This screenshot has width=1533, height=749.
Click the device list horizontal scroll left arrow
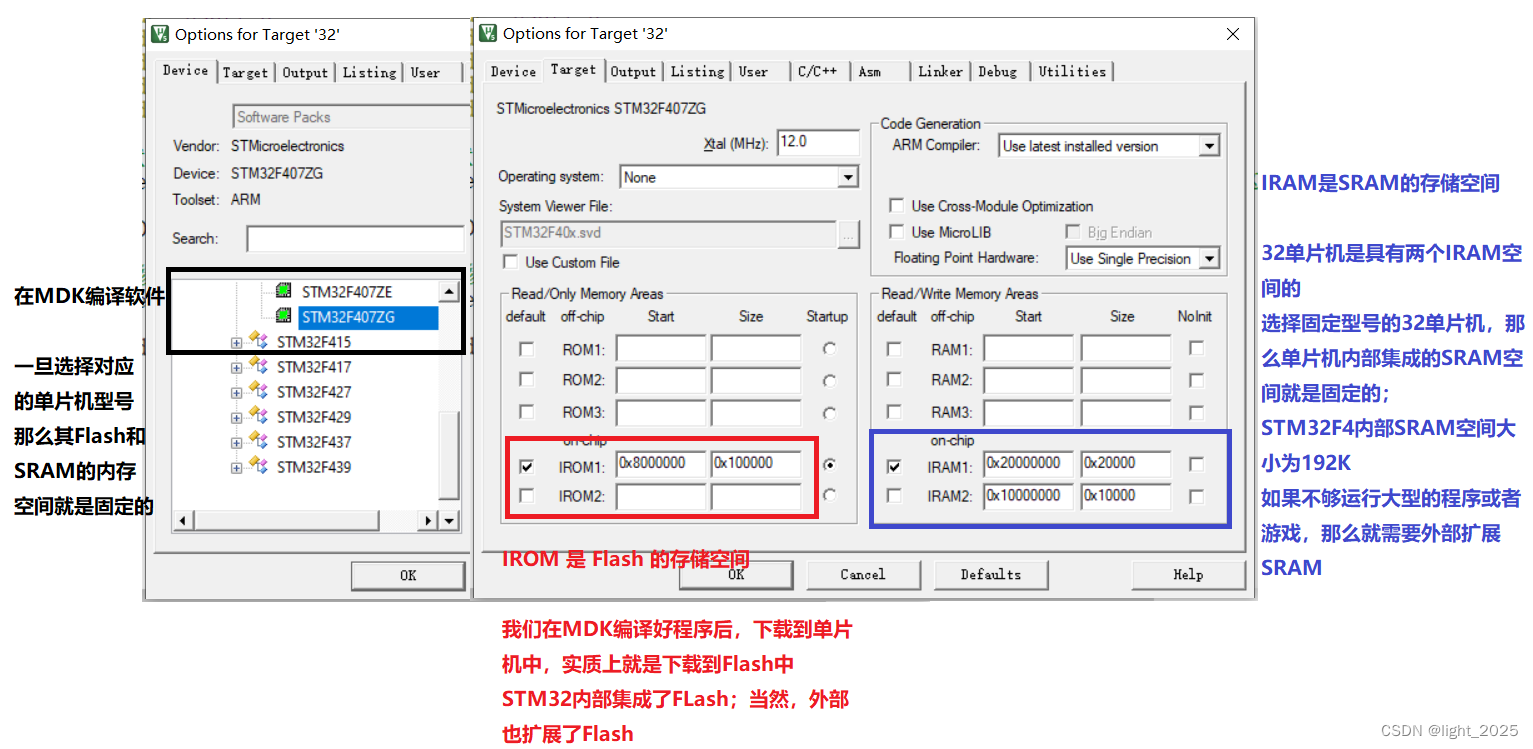click(x=183, y=521)
